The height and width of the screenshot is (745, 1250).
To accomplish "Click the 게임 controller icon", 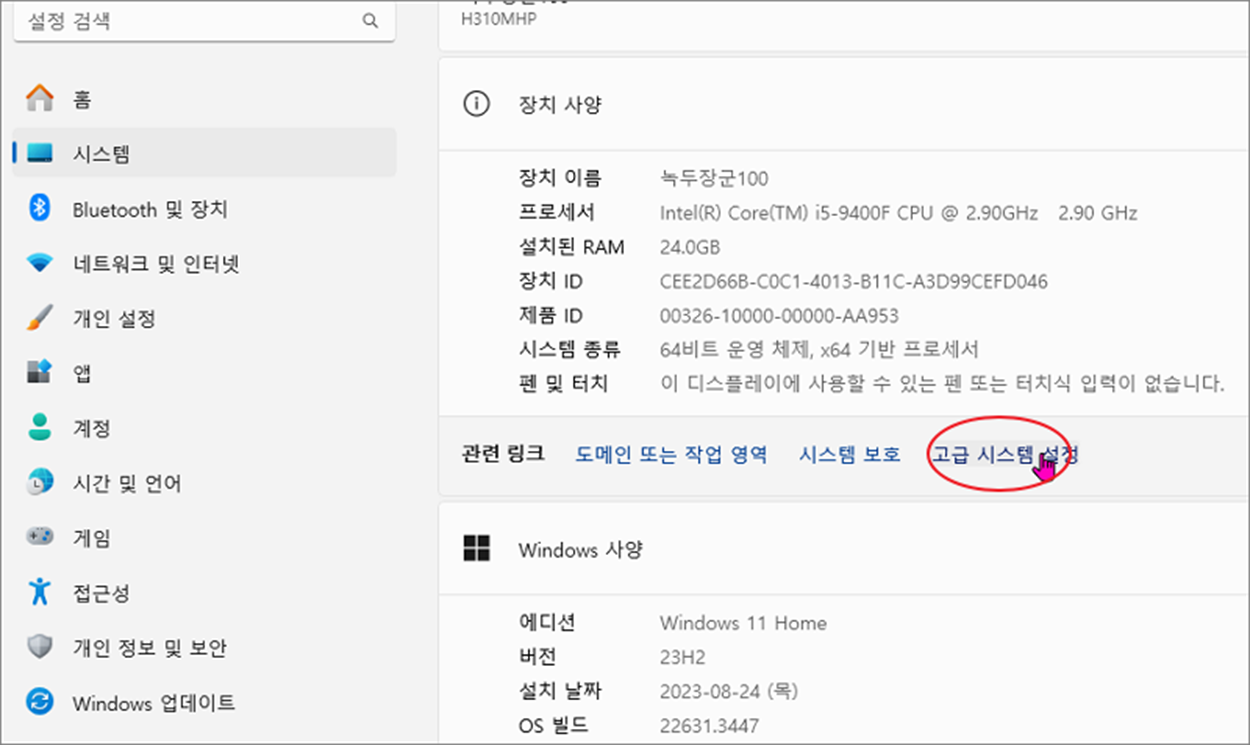I will [40, 538].
